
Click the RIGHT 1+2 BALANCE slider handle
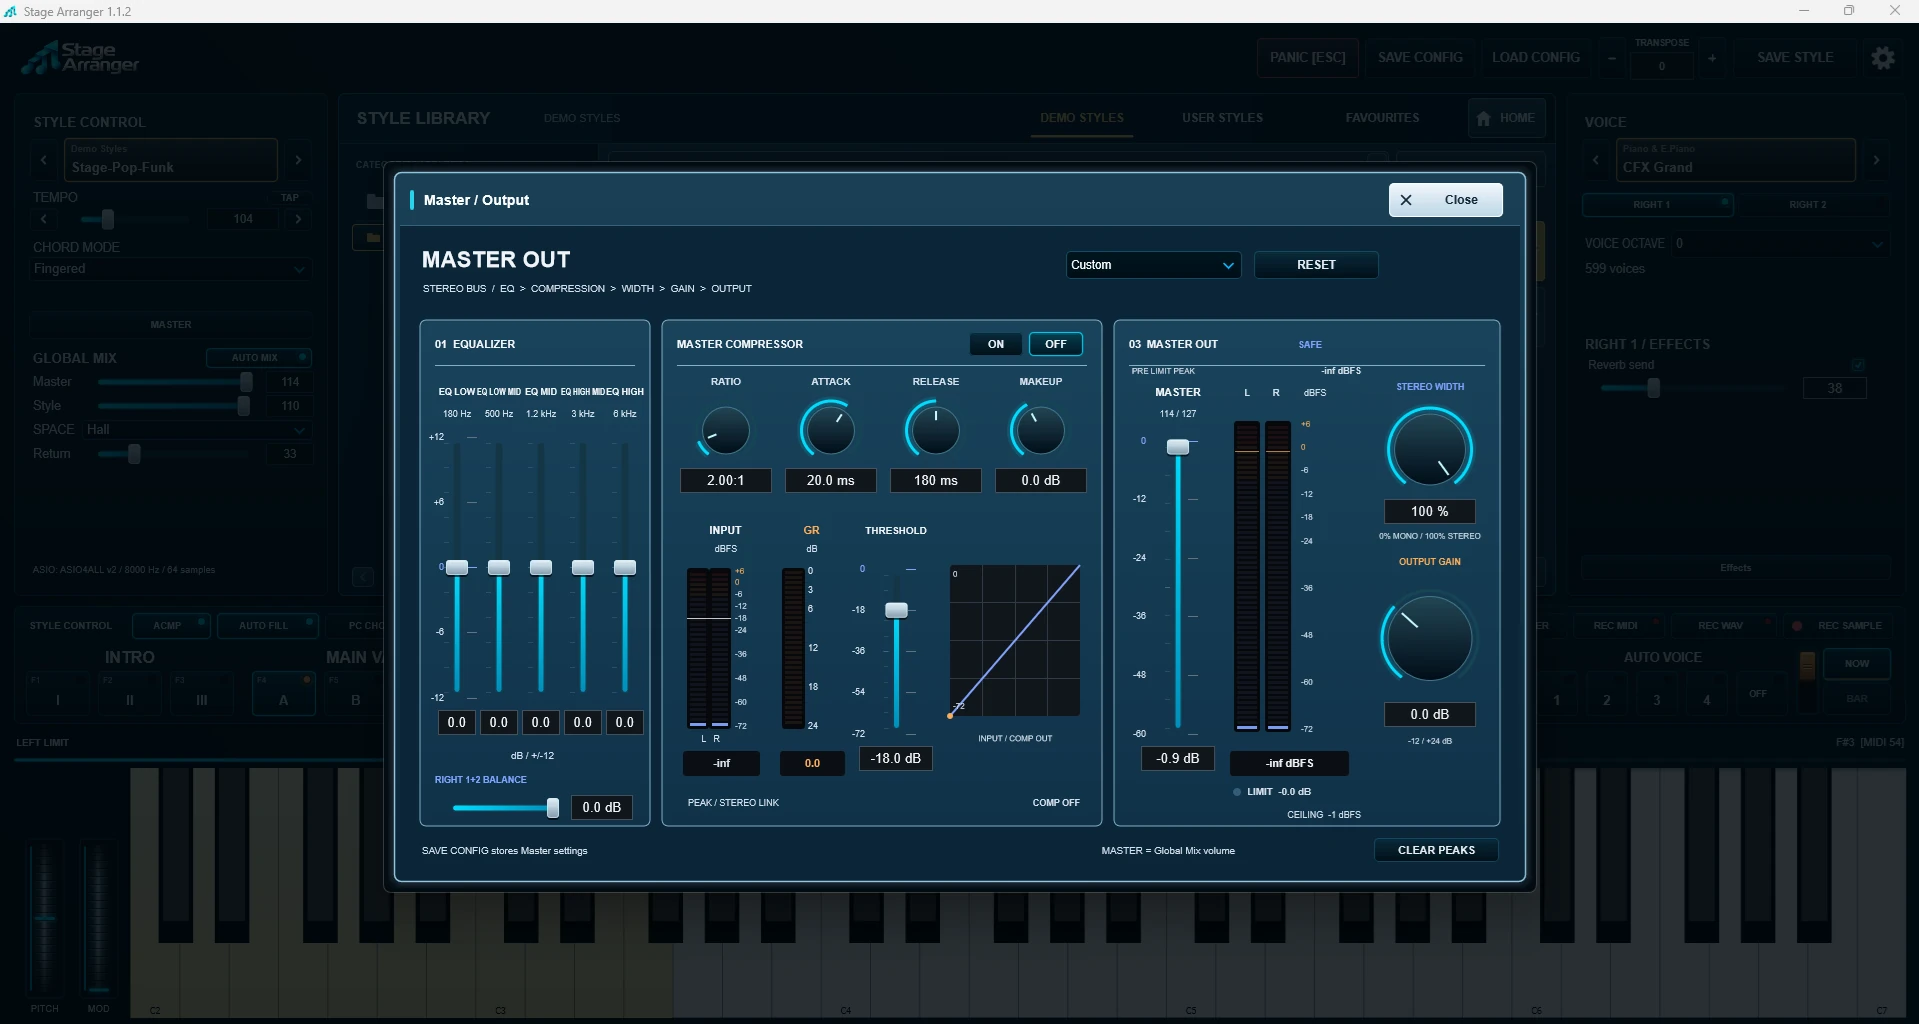553,808
